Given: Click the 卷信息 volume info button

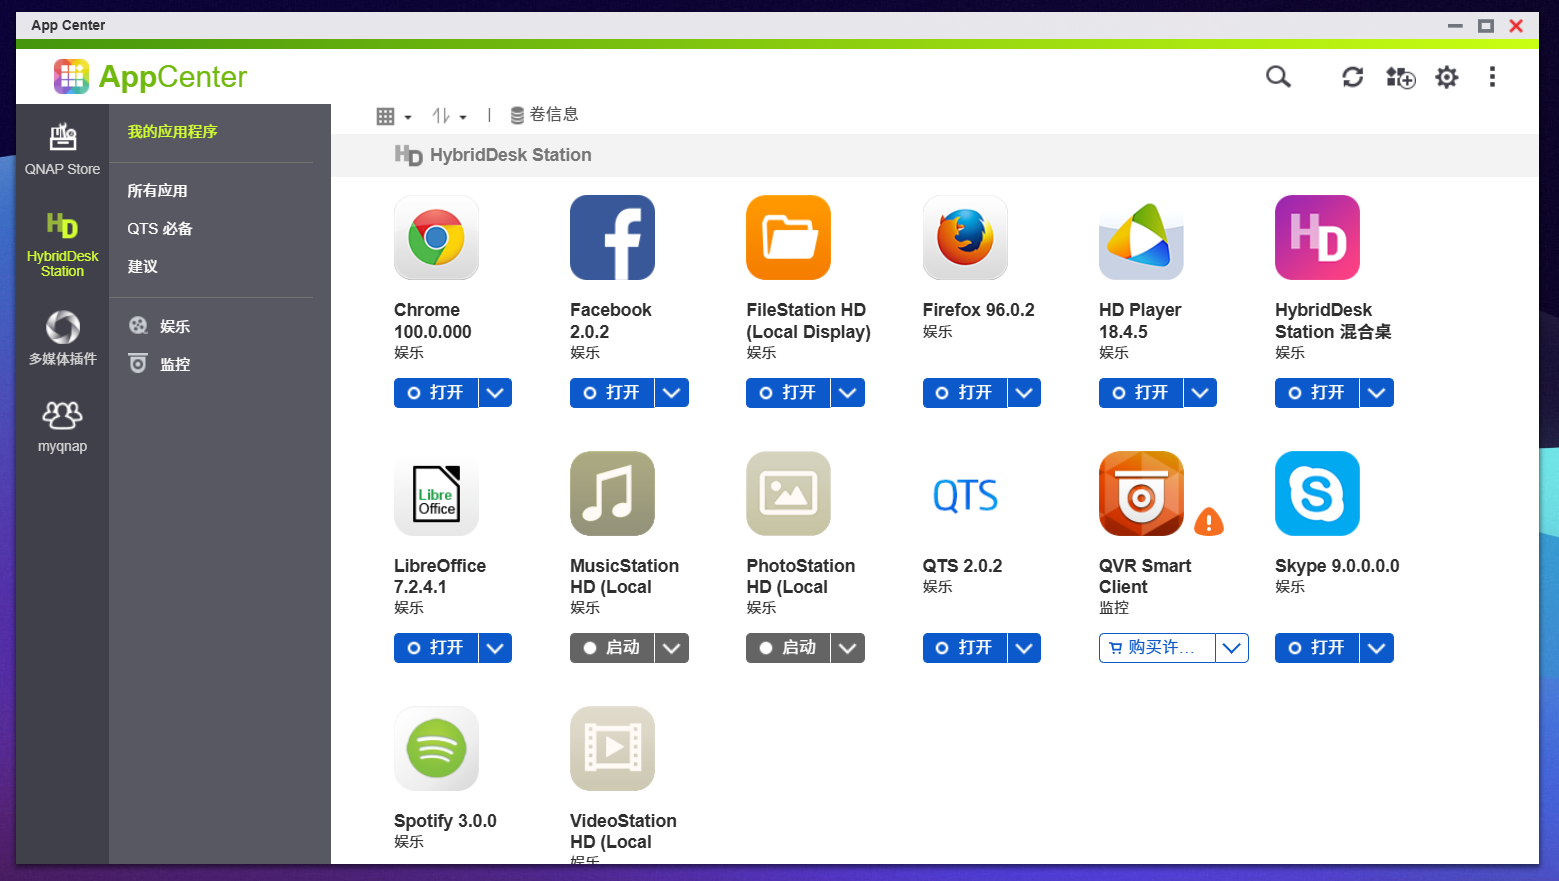Looking at the screenshot, I should point(544,115).
